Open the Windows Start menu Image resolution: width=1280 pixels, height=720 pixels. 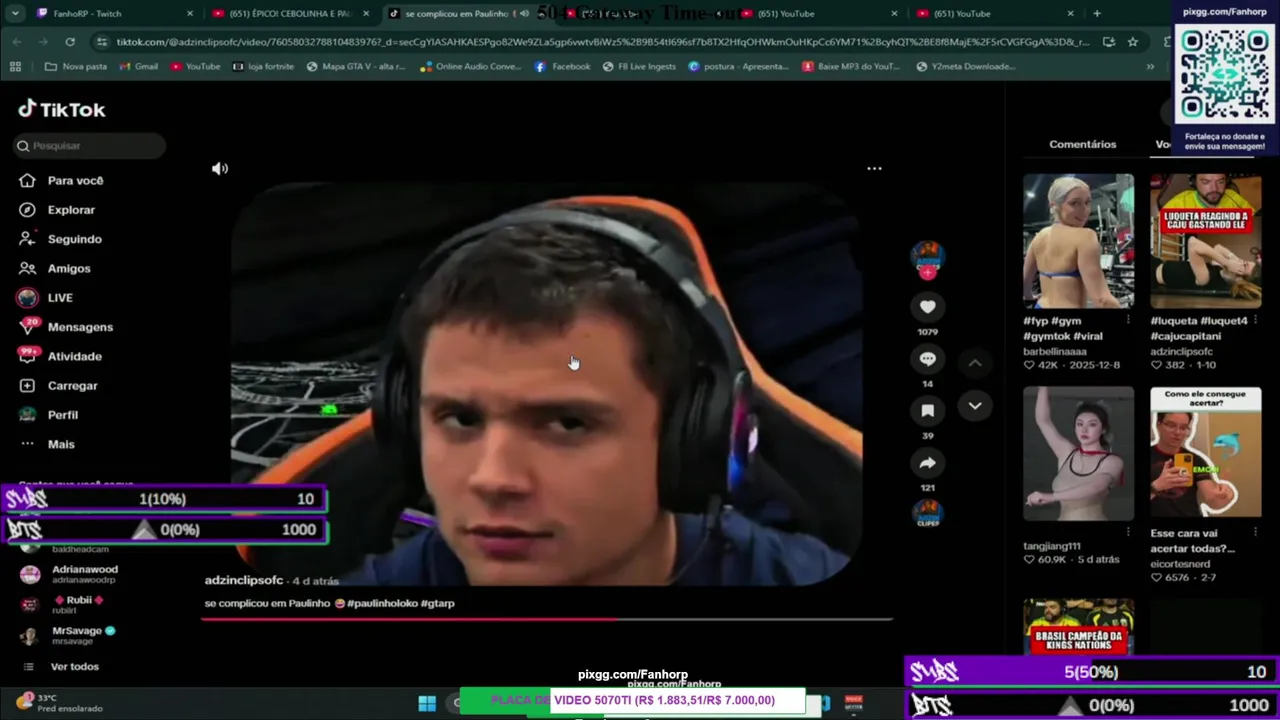point(427,703)
